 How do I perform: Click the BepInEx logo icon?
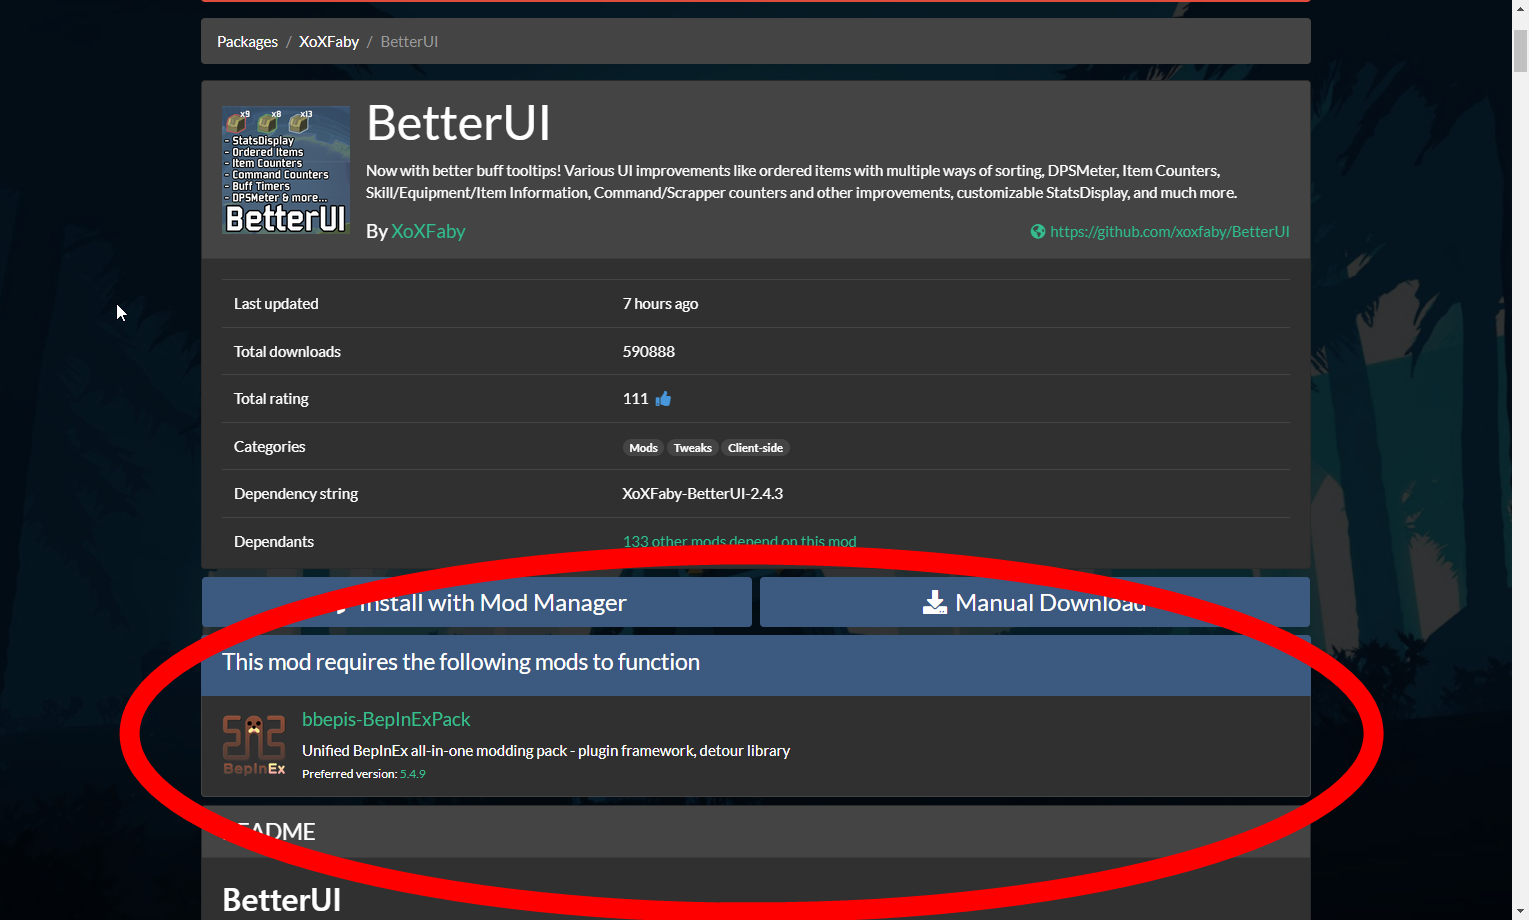click(254, 744)
